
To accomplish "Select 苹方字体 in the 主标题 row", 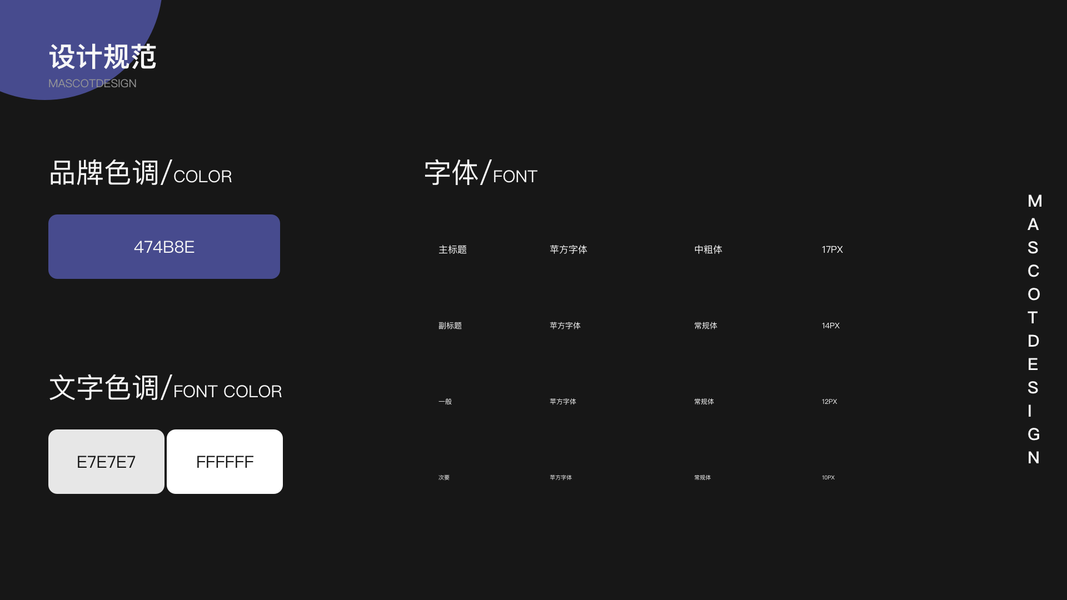I will [x=568, y=250].
